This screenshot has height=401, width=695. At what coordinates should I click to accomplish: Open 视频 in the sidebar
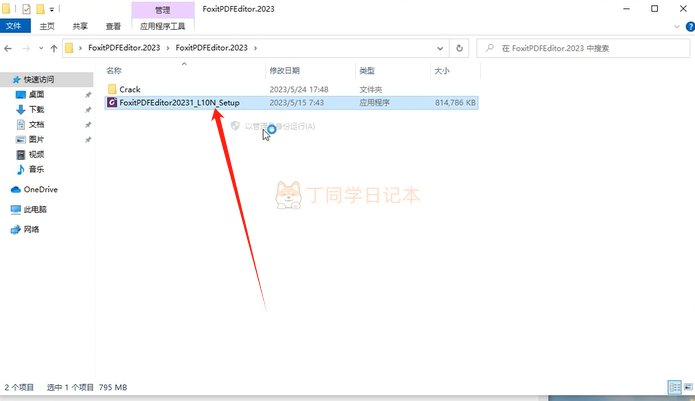[36, 154]
